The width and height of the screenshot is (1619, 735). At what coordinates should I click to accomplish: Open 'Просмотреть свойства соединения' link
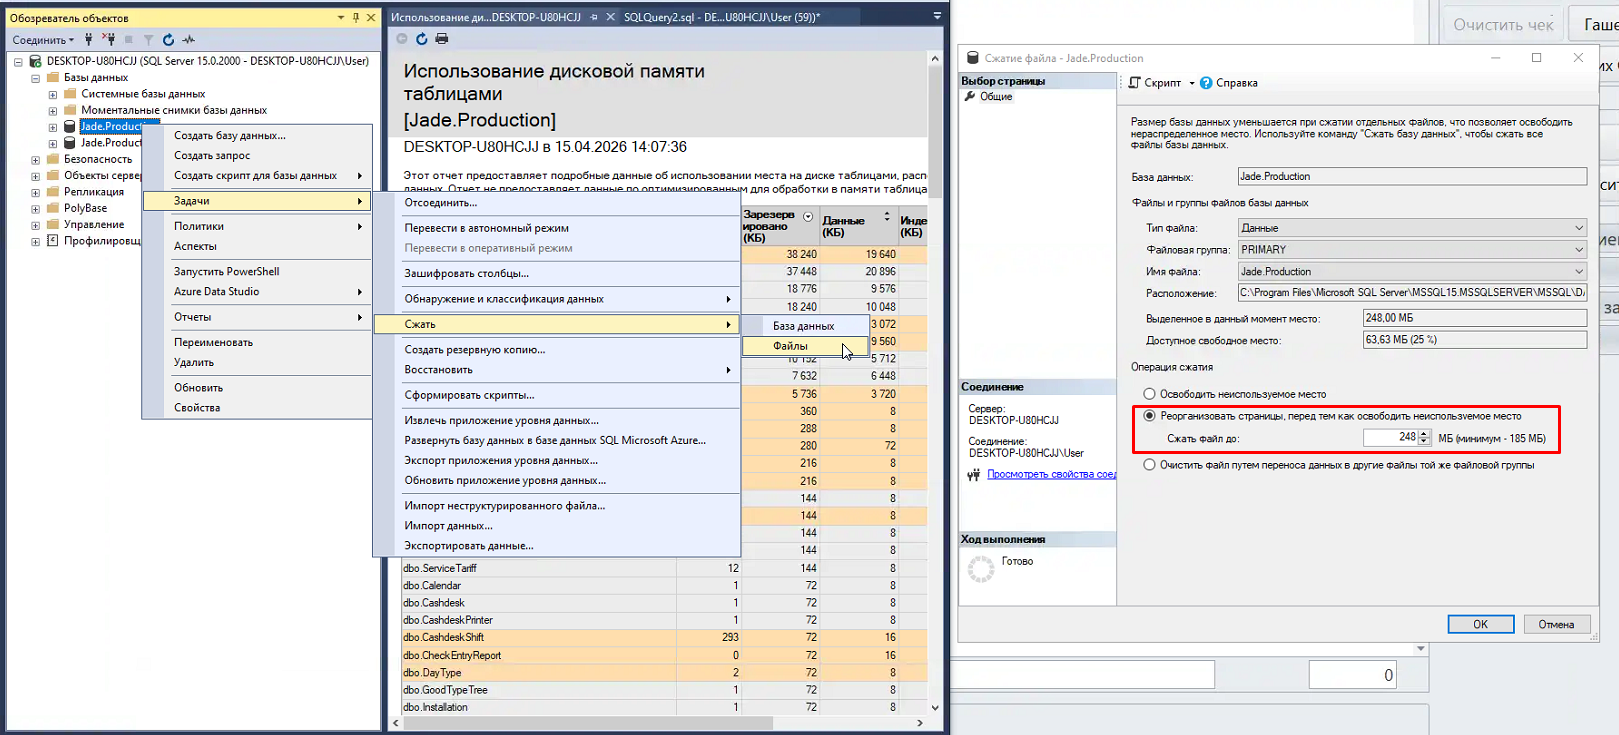[x=1051, y=474]
